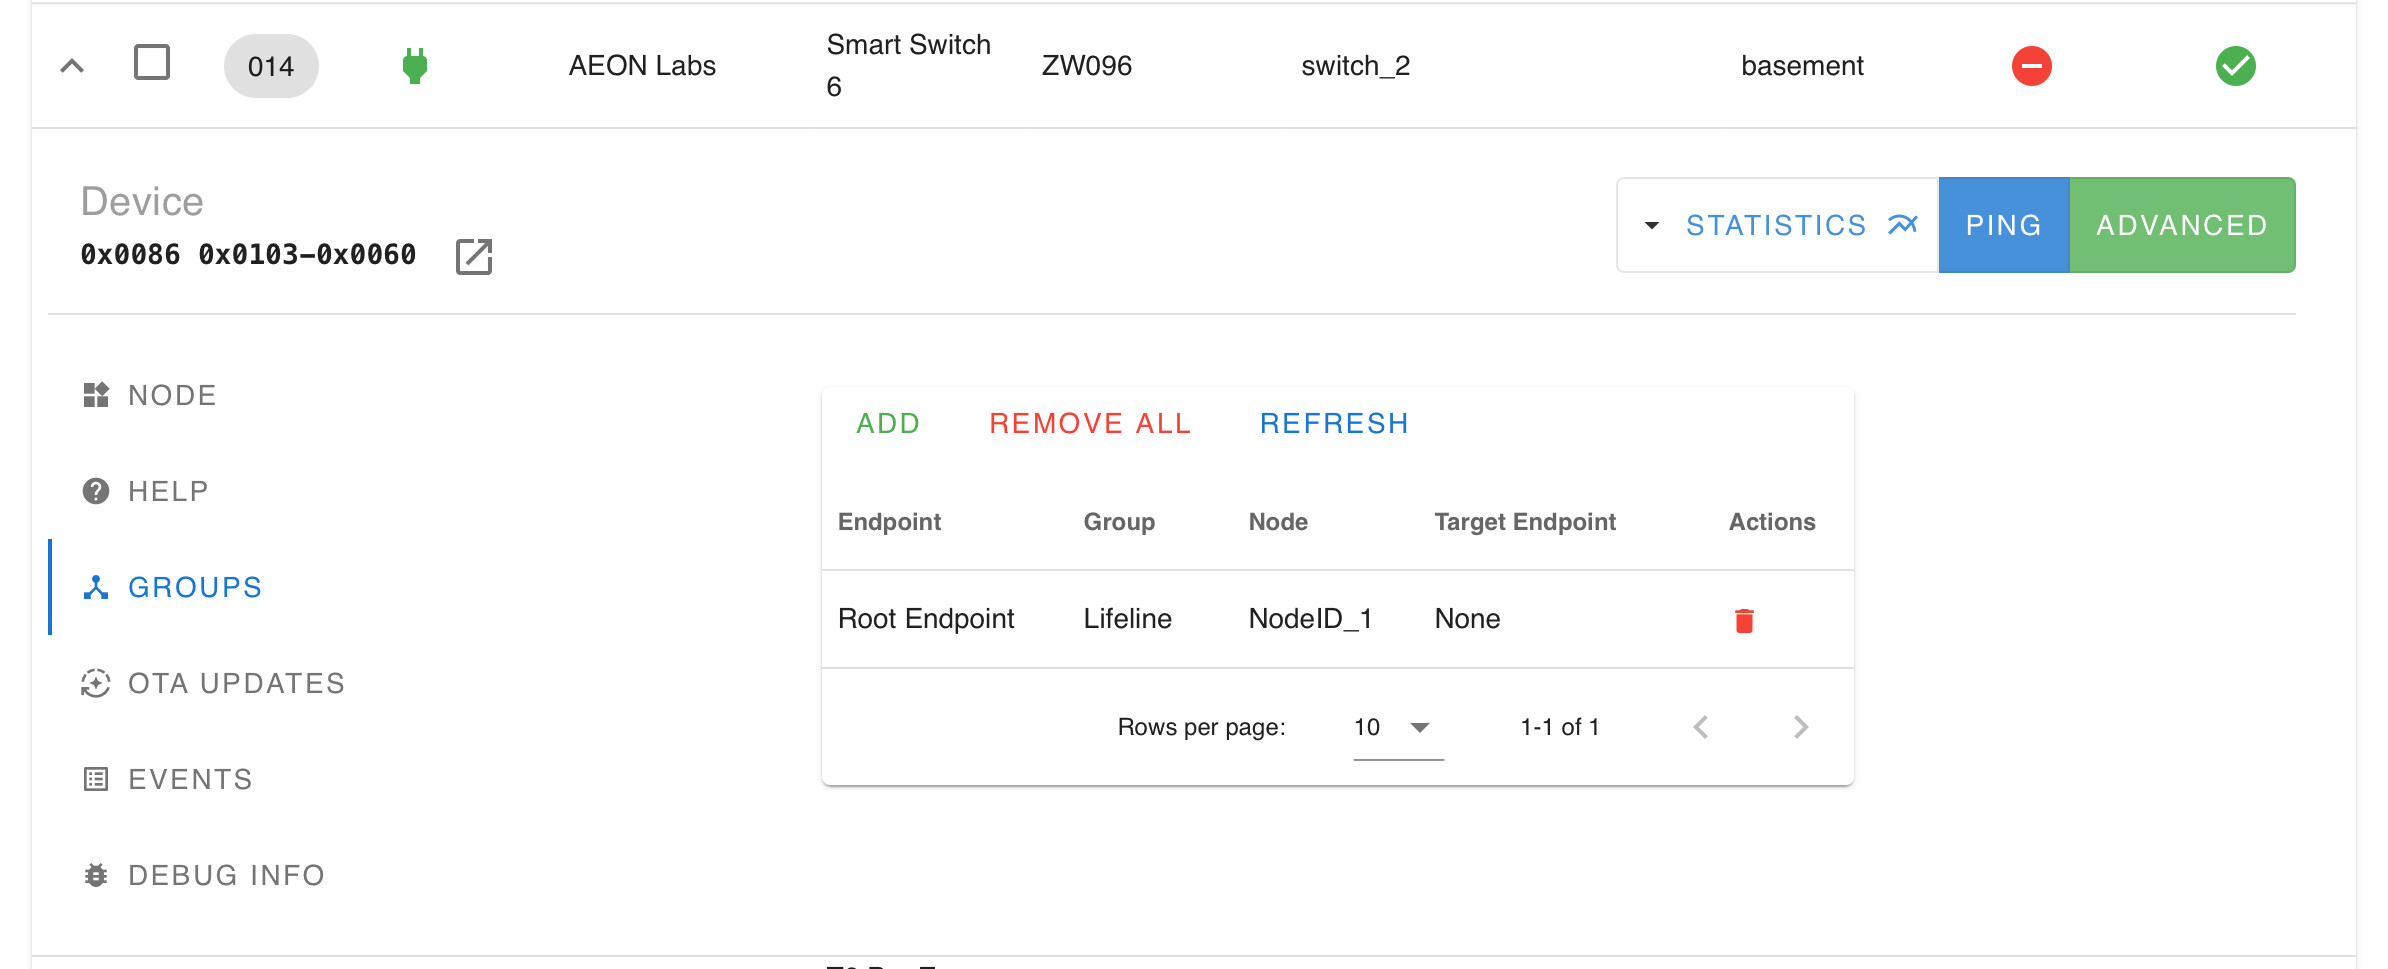Click the NodeID_1 cell
This screenshot has width=2388, height=969.
1310,619
